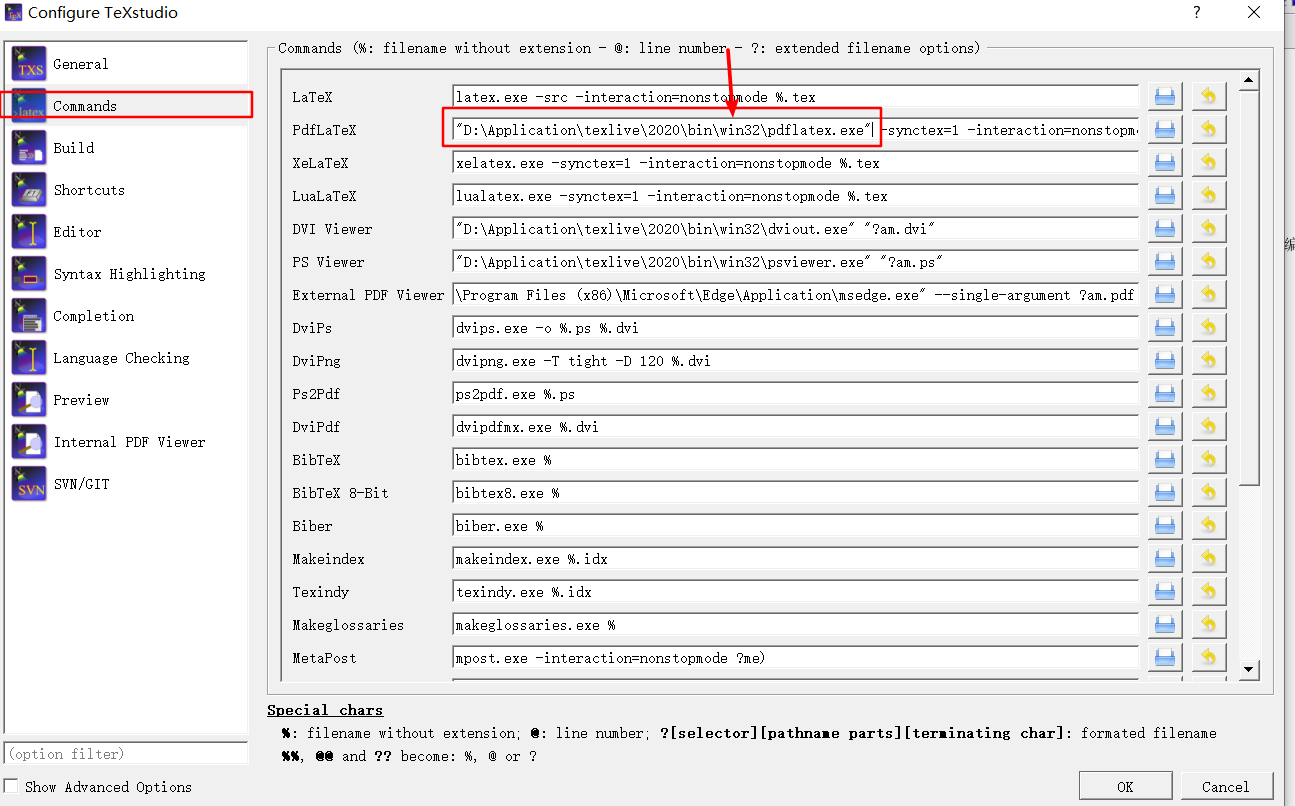The width and height of the screenshot is (1295, 806).
Task: Restore default for XeLaTeX command
Action: click(x=1209, y=162)
